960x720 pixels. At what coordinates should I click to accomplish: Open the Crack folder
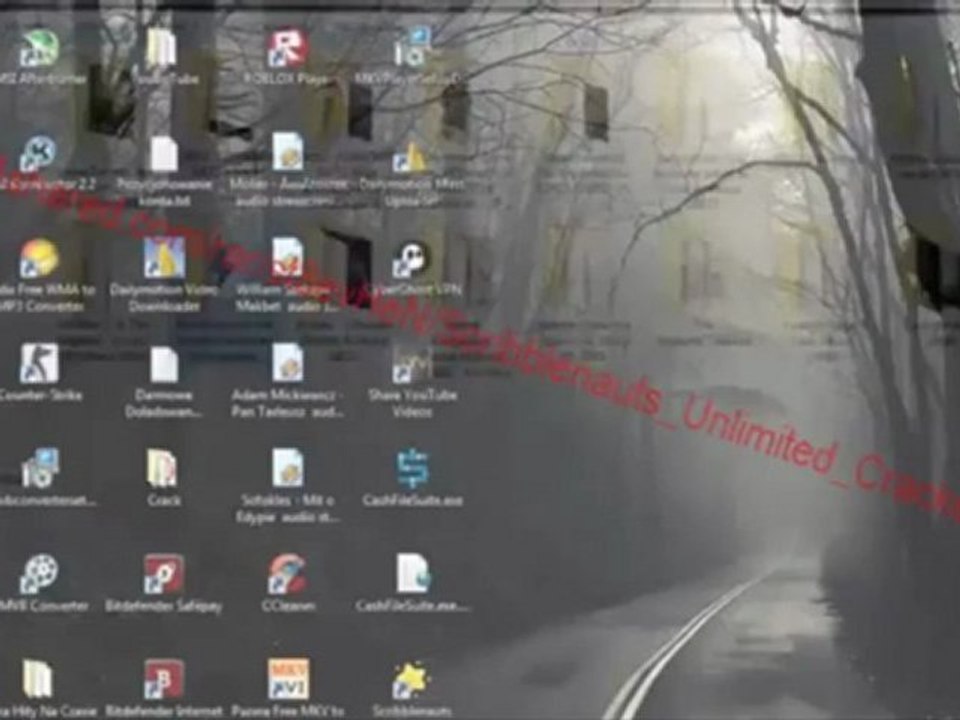pyautogui.click(x=162, y=469)
